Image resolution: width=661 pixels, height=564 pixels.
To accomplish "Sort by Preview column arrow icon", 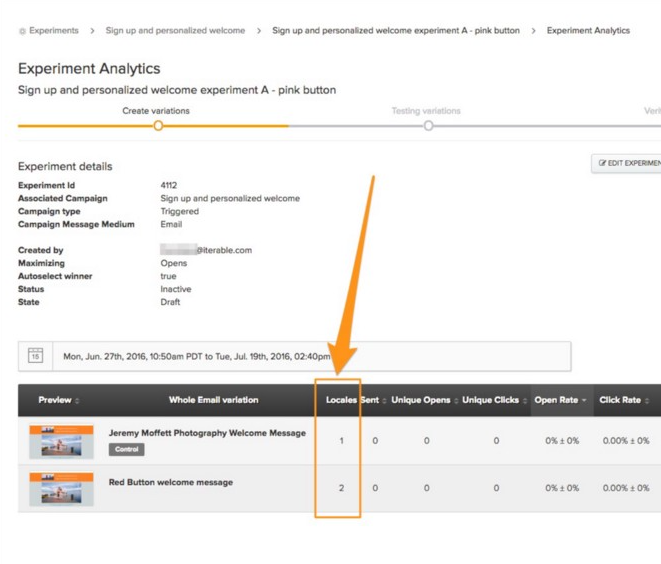I will pos(77,401).
